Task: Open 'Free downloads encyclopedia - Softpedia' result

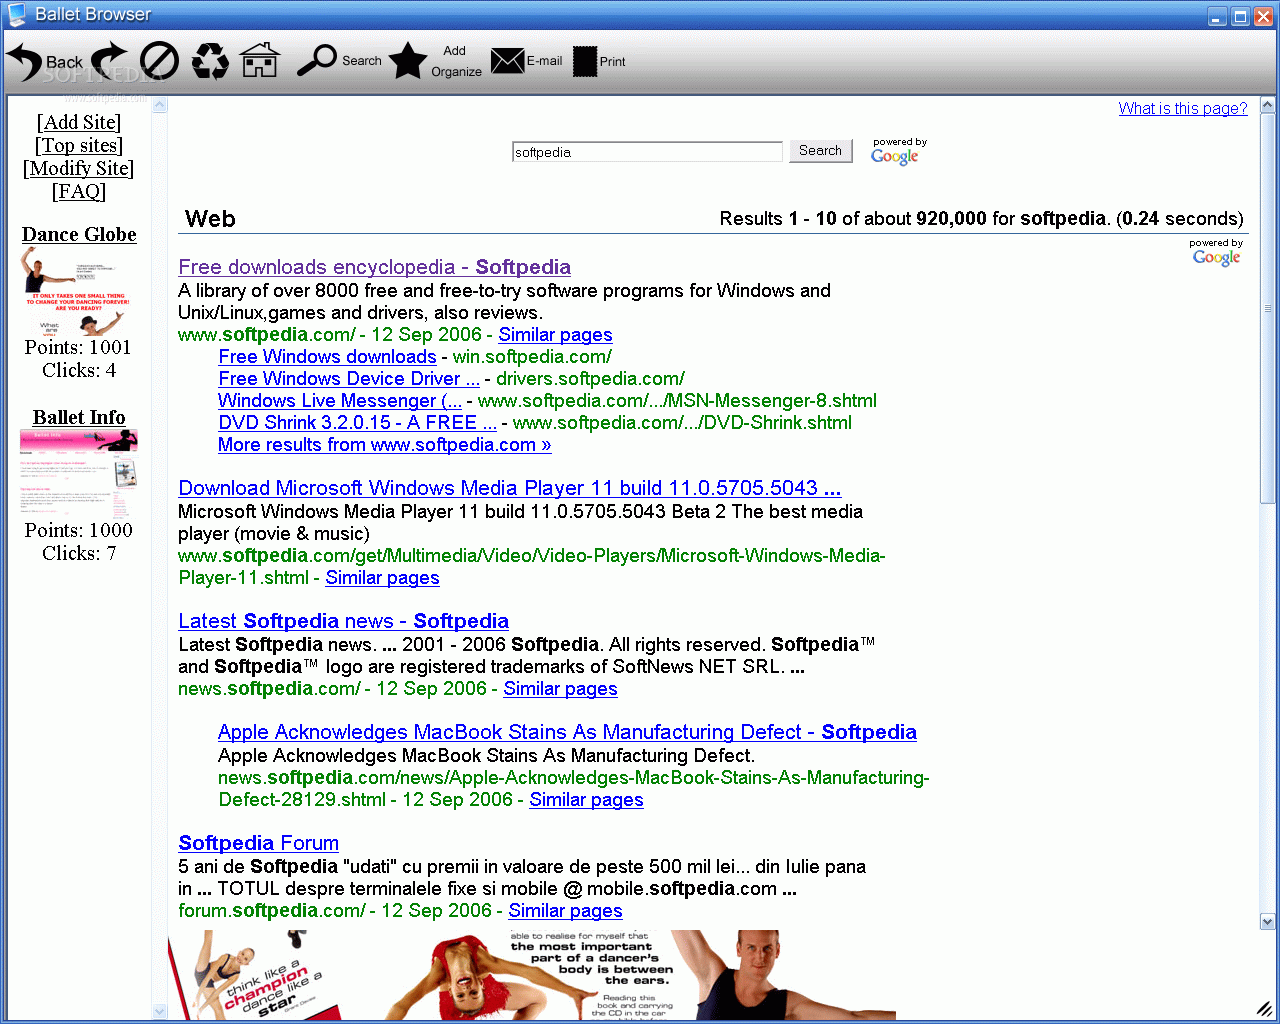Action: [374, 267]
